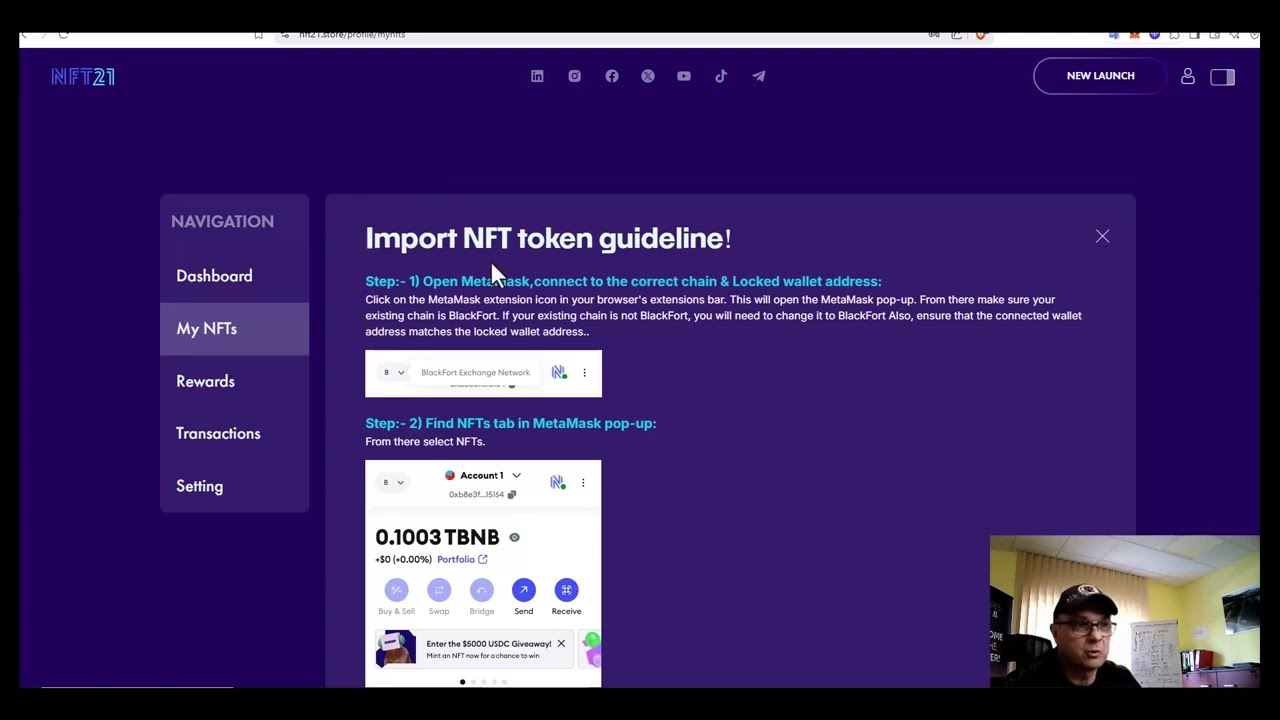The width and height of the screenshot is (1280, 720).
Task: Click the browser back arrow
Action: pos(25,35)
